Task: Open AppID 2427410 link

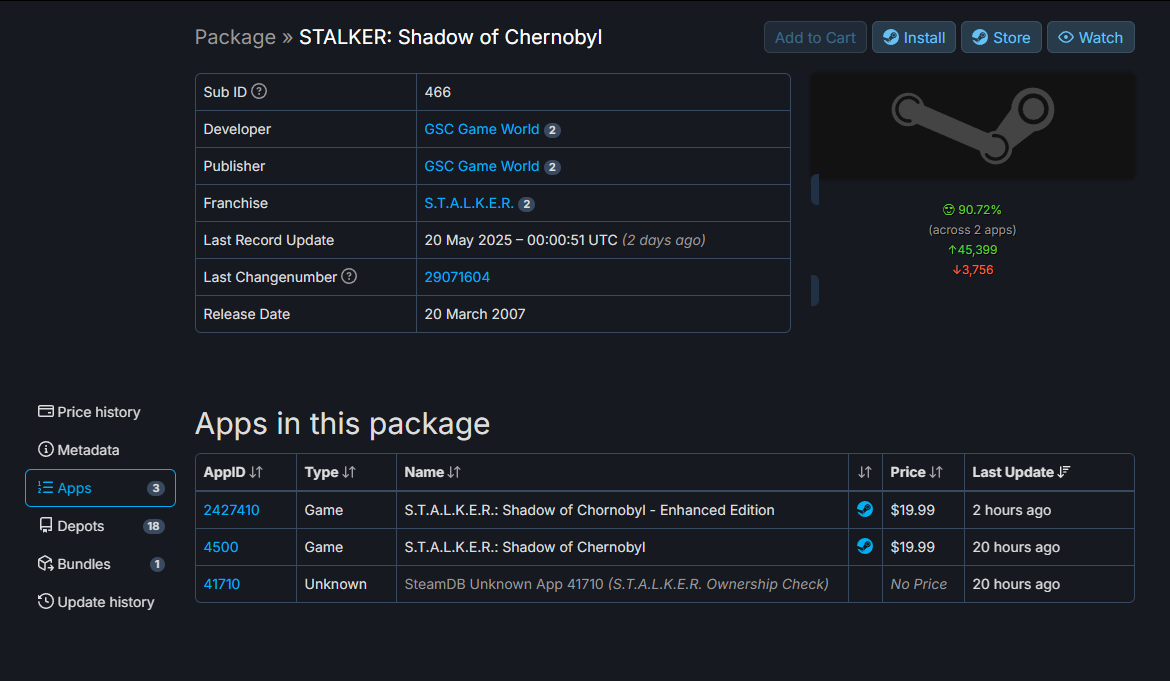Action: (231, 510)
